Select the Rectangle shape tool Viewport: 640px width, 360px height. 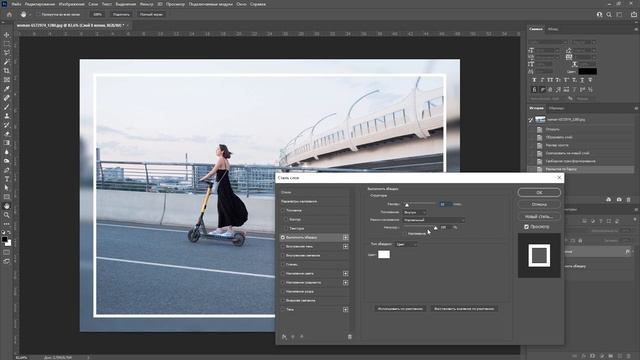click(7, 197)
